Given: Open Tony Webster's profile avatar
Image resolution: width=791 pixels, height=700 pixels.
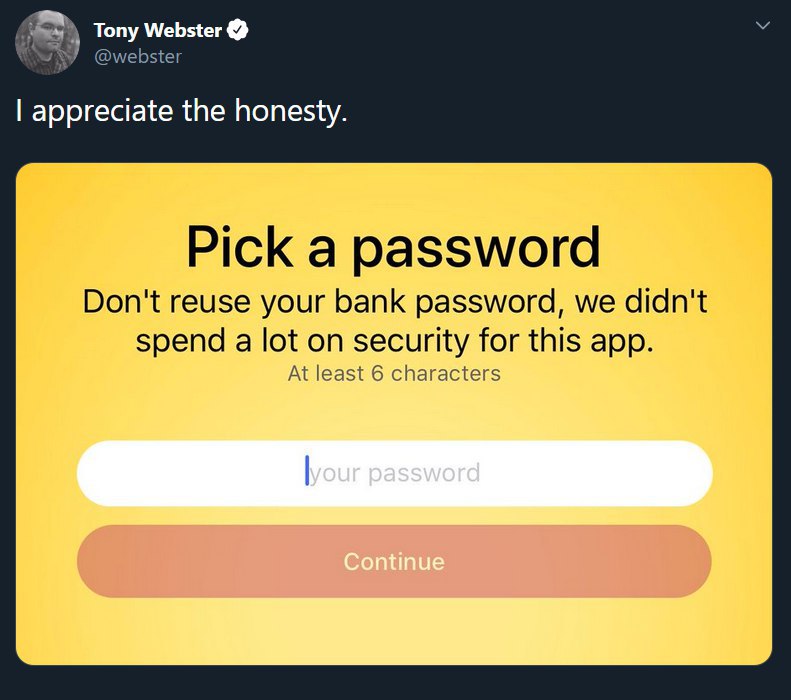Looking at the screenshot, I should click(x=47, y=42).
